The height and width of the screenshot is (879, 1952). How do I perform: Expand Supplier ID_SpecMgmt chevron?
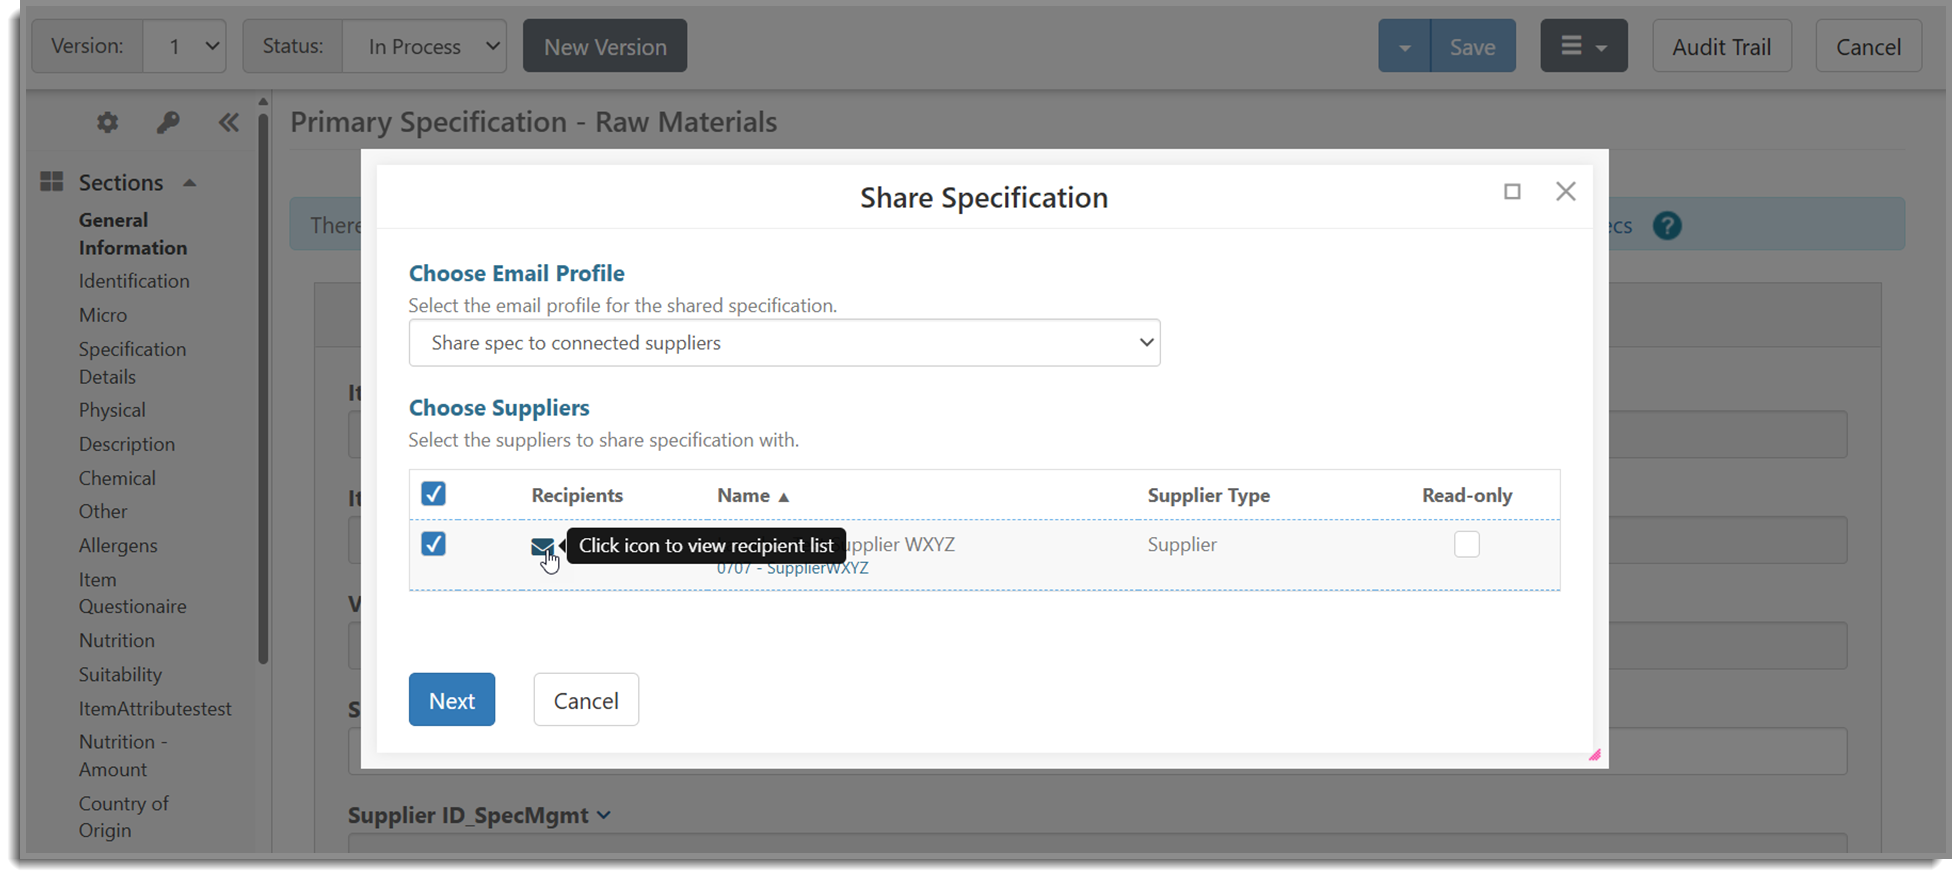[x=604, y=815]
